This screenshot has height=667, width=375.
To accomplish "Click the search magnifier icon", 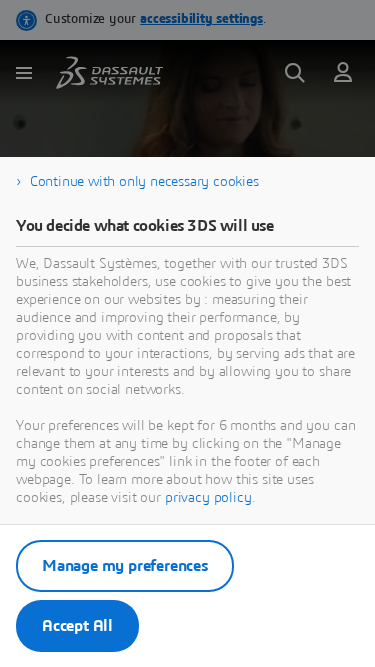I will coord(295,73).
